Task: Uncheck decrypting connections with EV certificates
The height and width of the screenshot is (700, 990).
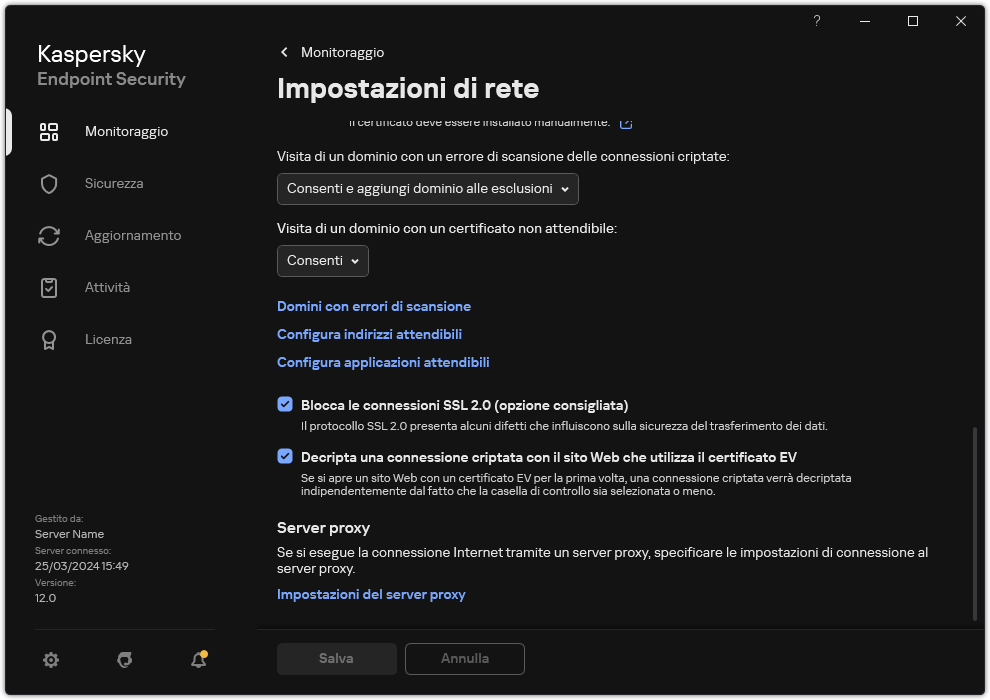Action: (285, 456)
